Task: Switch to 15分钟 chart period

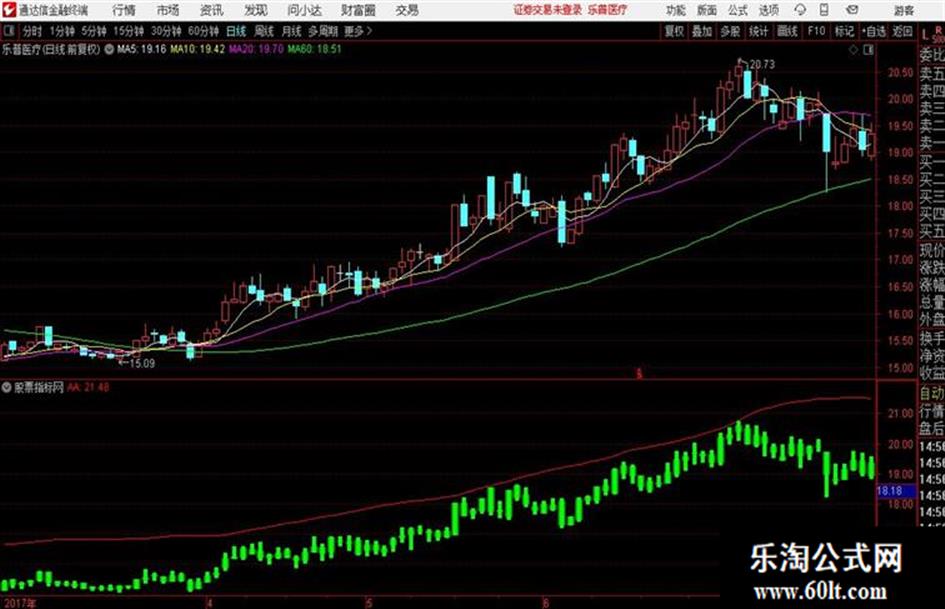Action: coord(128,31)
